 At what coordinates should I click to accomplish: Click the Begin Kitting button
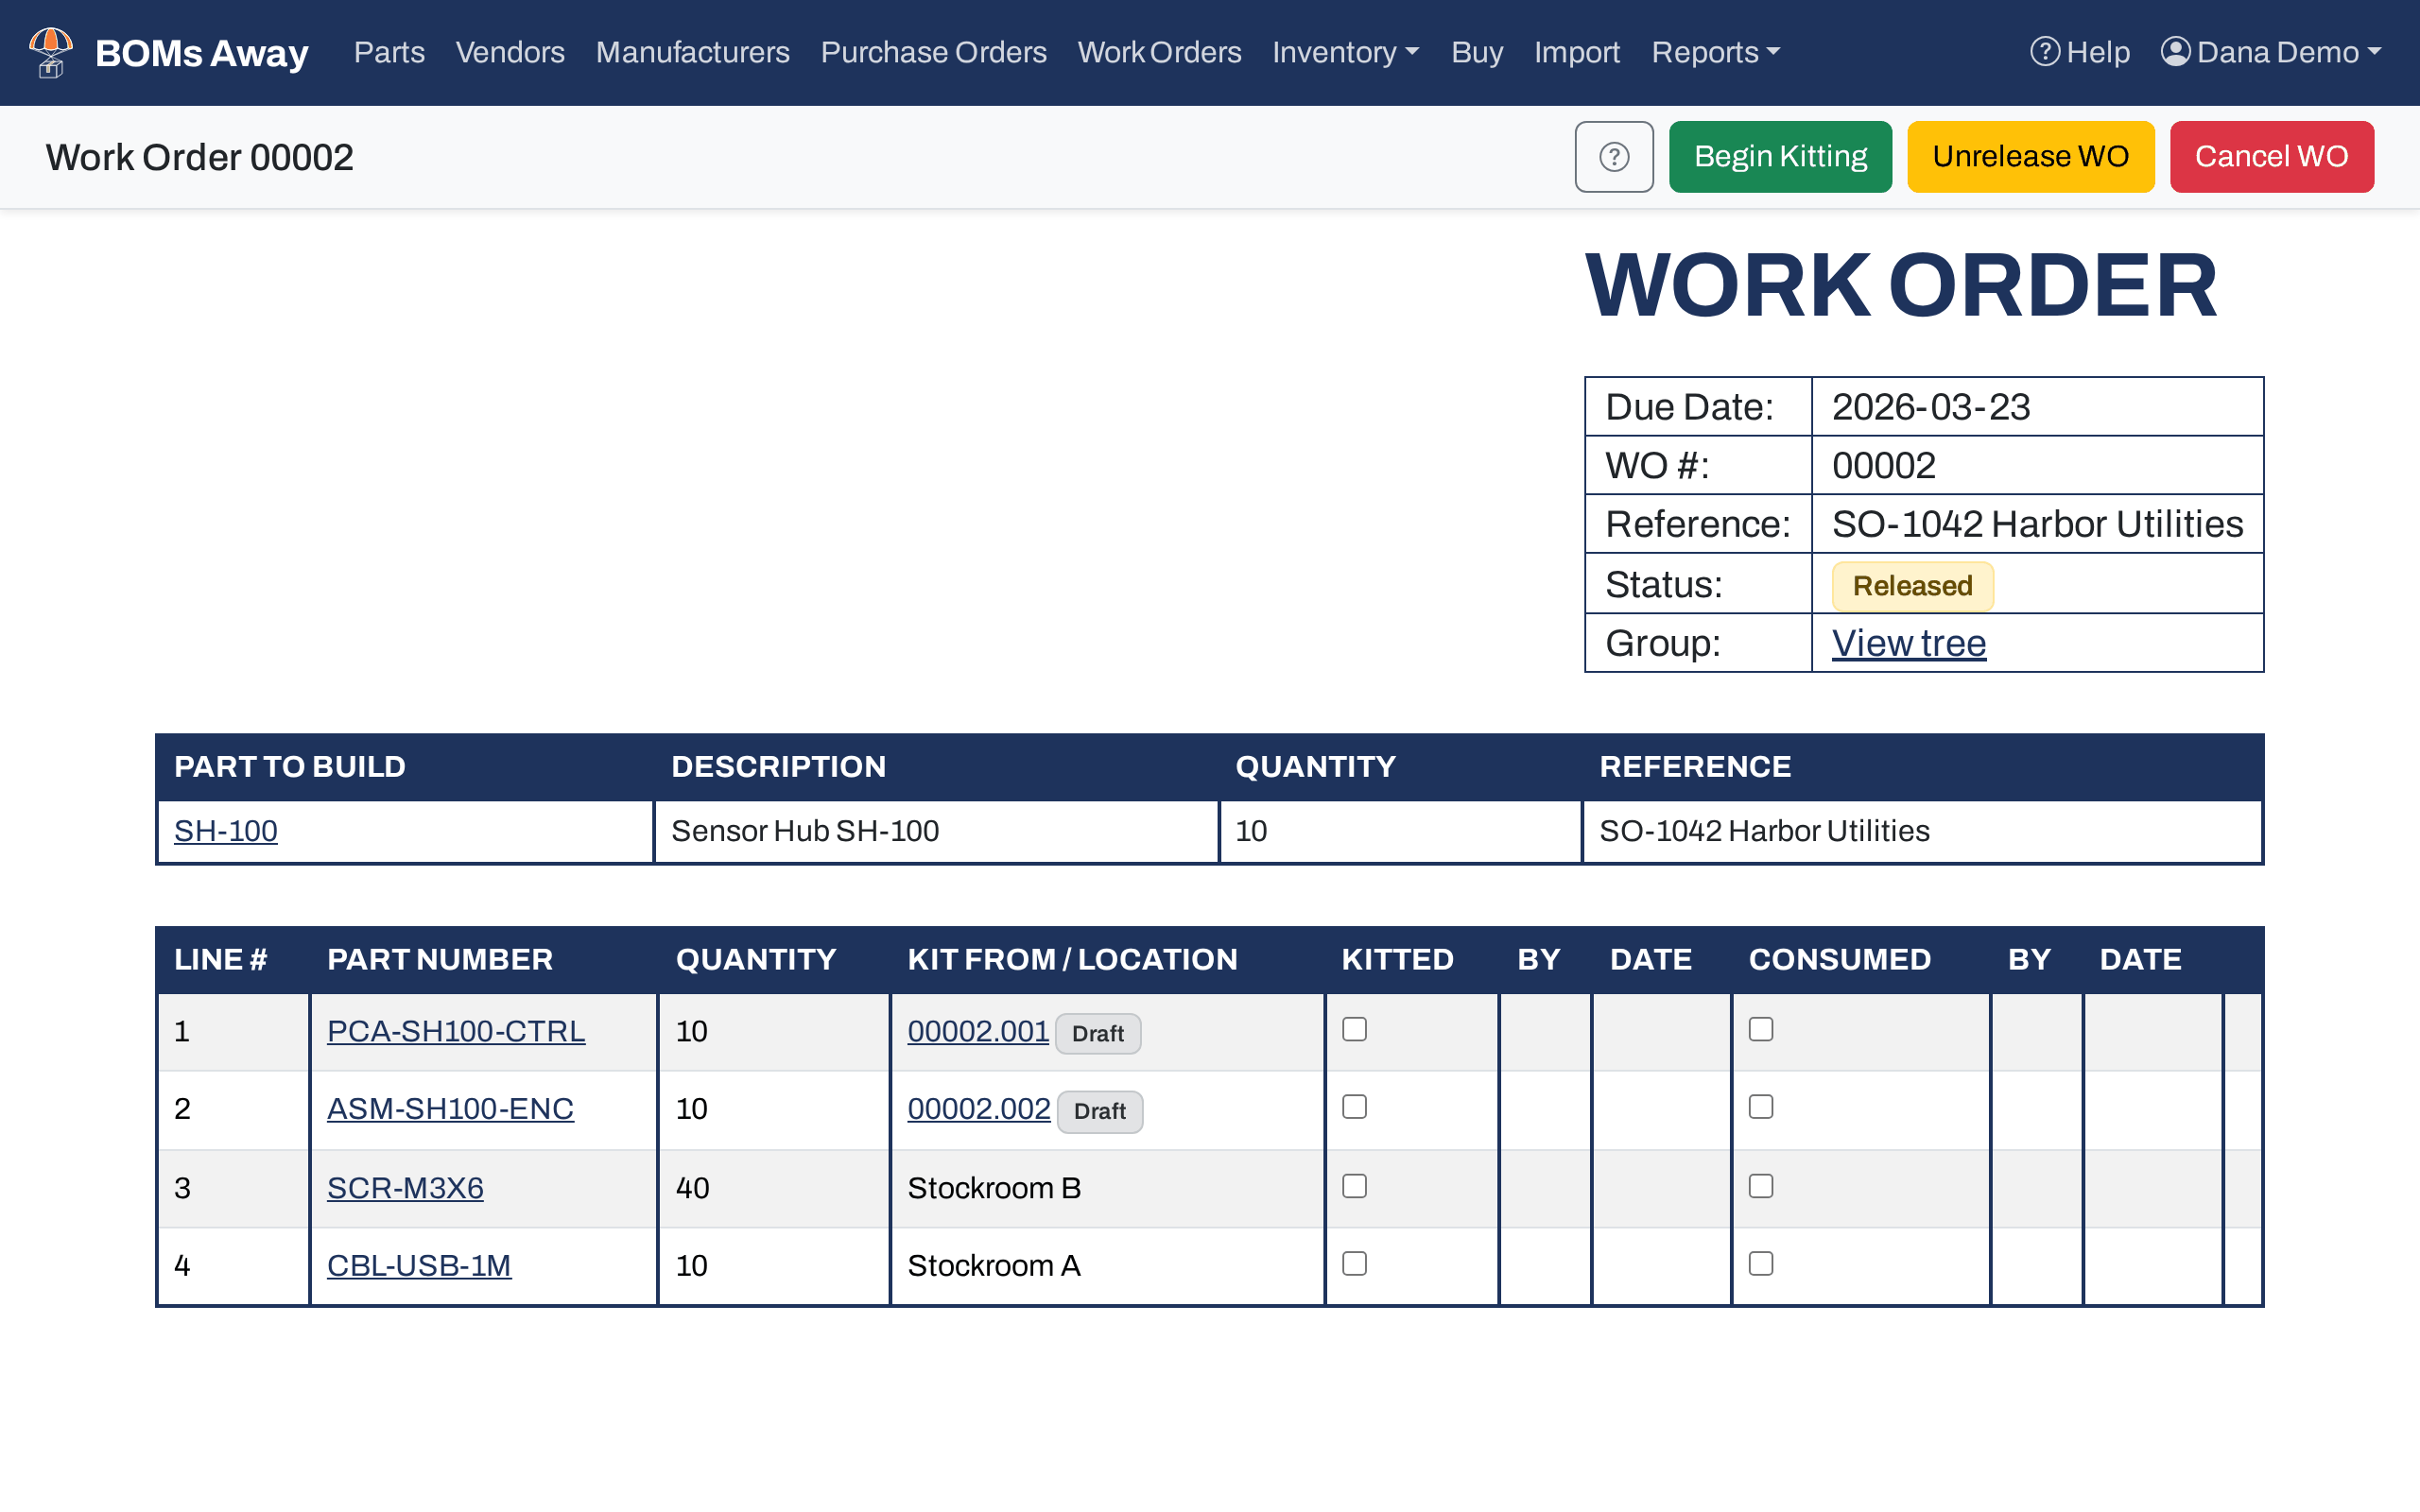click(x=1780, y=157)
